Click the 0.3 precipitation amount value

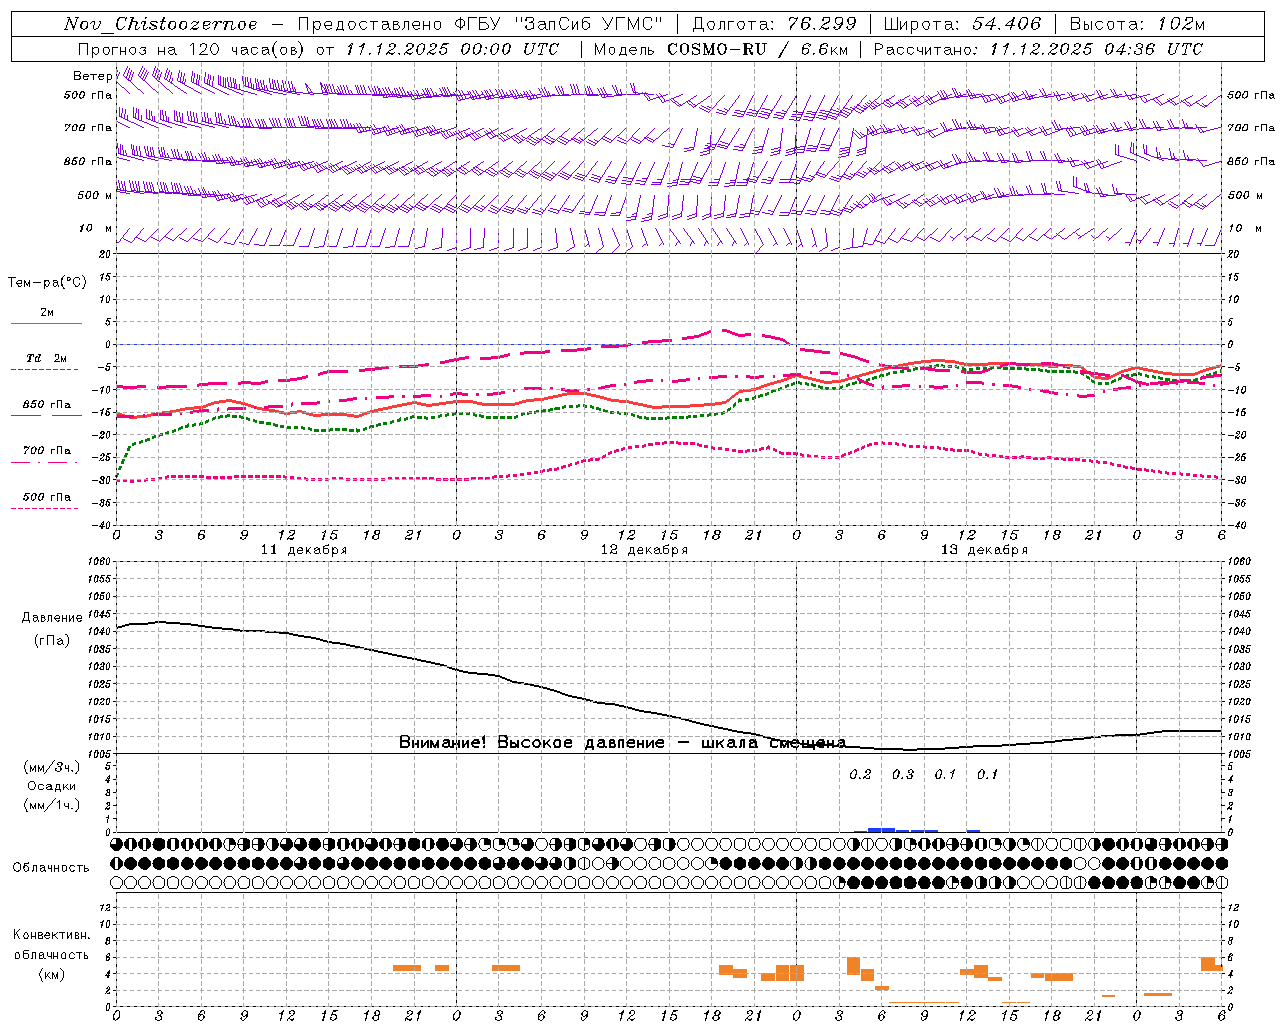pyautogui.click(x=903, y=774)
